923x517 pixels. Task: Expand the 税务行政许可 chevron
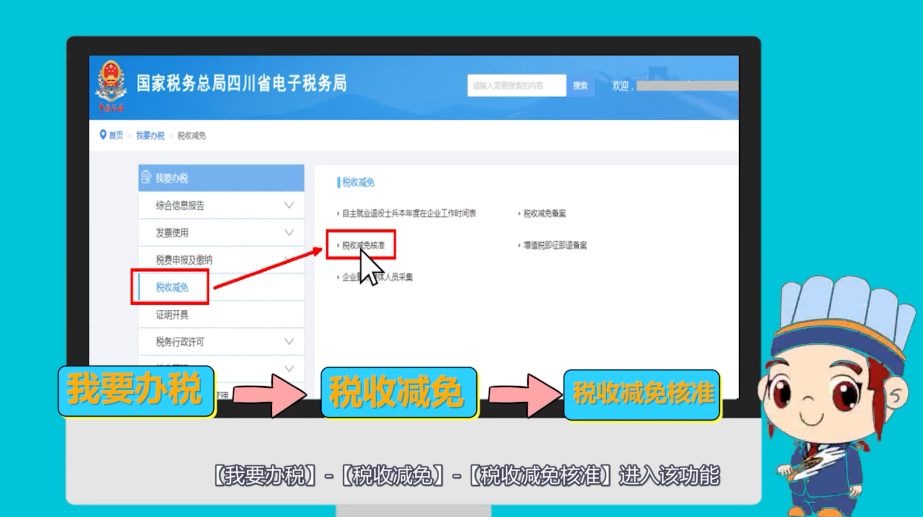289,342
